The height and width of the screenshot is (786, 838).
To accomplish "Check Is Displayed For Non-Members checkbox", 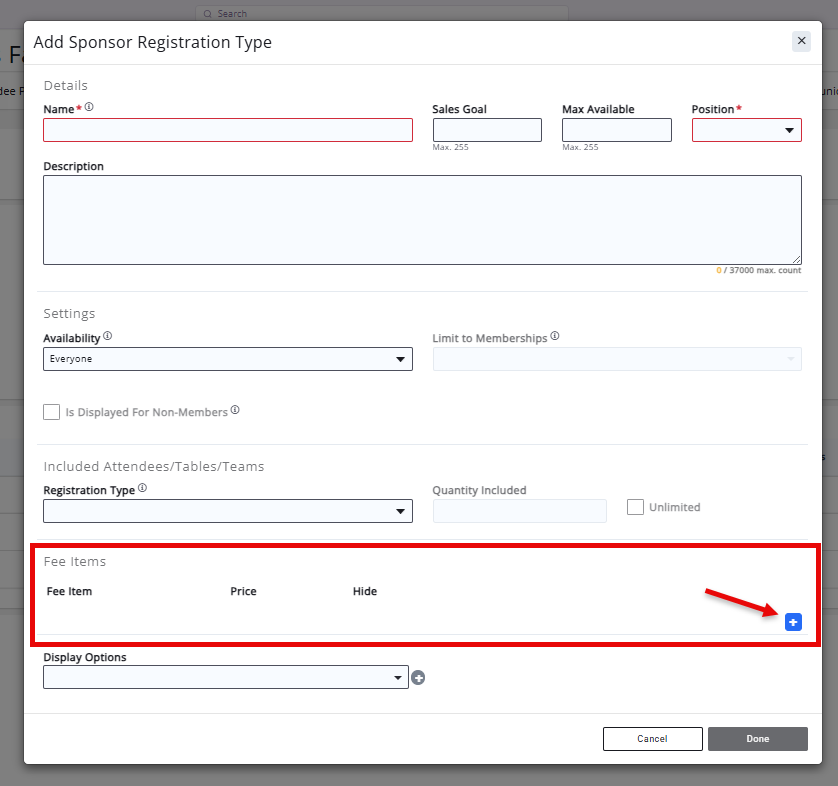I will click(x=51, y=412).
